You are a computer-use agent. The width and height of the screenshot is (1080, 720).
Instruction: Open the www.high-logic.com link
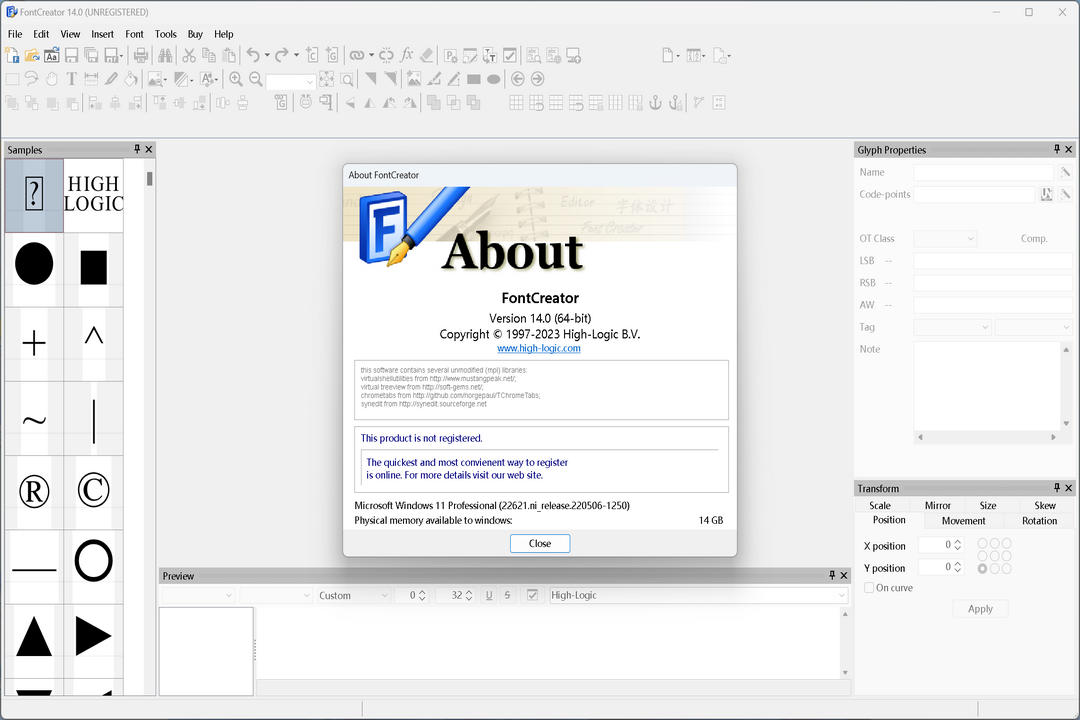click(x=539, y=349)
